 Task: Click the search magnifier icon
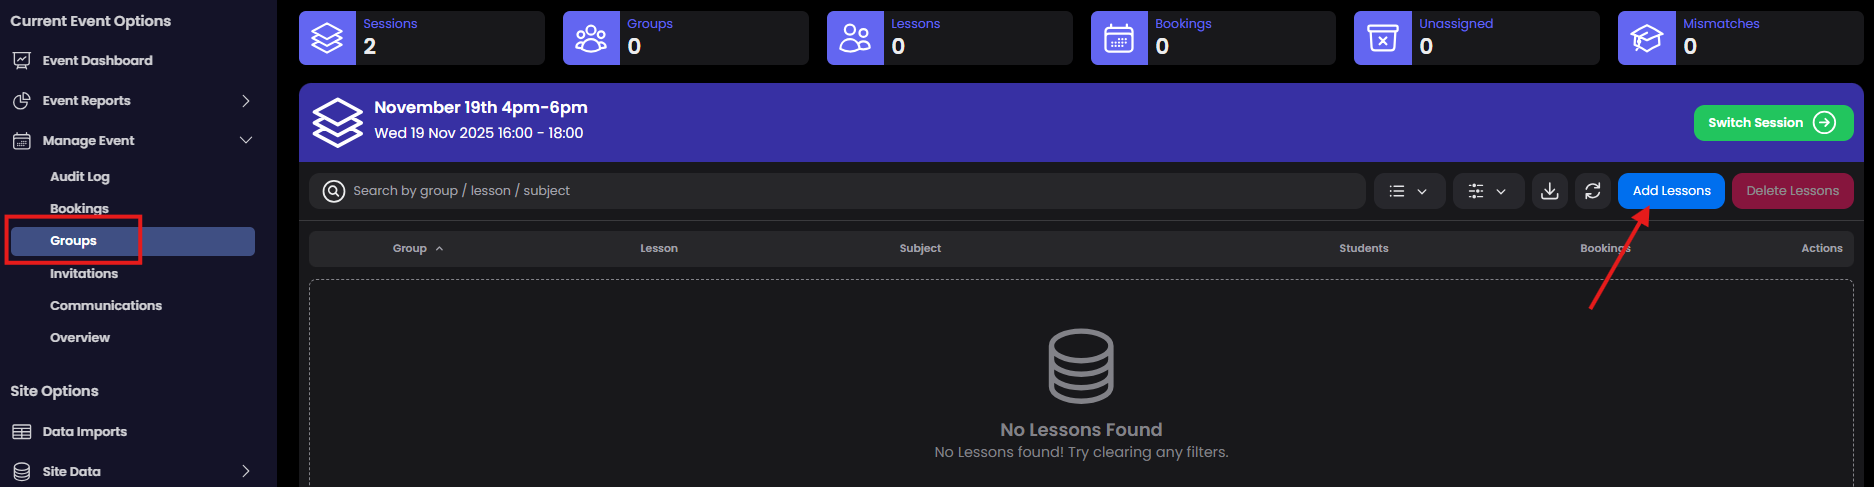334,191
